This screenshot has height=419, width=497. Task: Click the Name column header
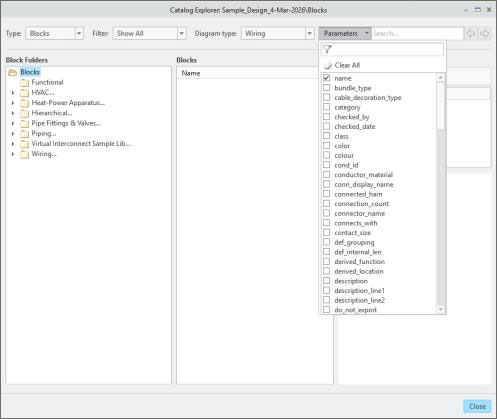pyautogui.click(x=191, y=73)
